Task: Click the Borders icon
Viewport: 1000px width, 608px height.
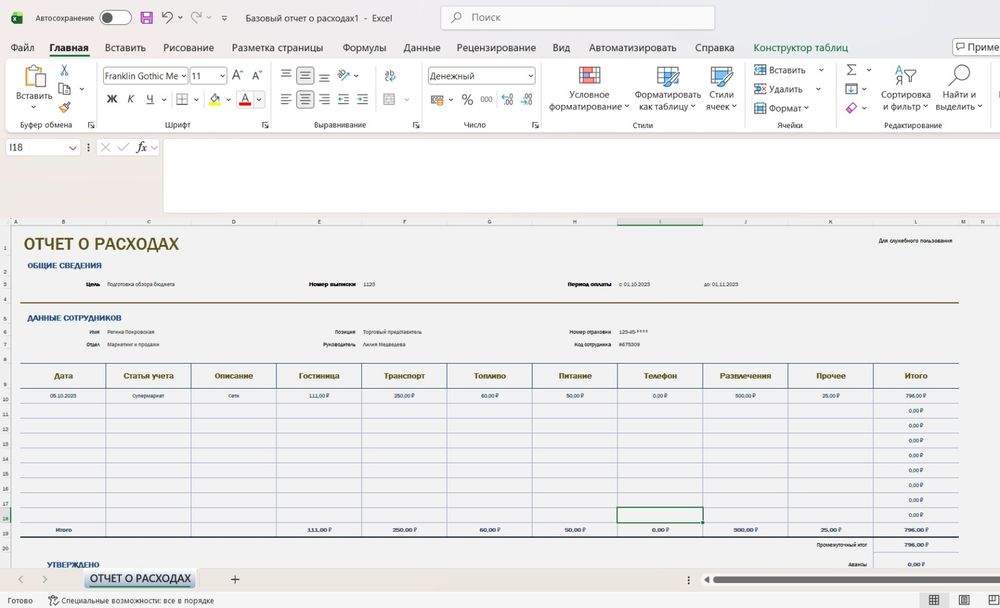Action: (182, 99)
